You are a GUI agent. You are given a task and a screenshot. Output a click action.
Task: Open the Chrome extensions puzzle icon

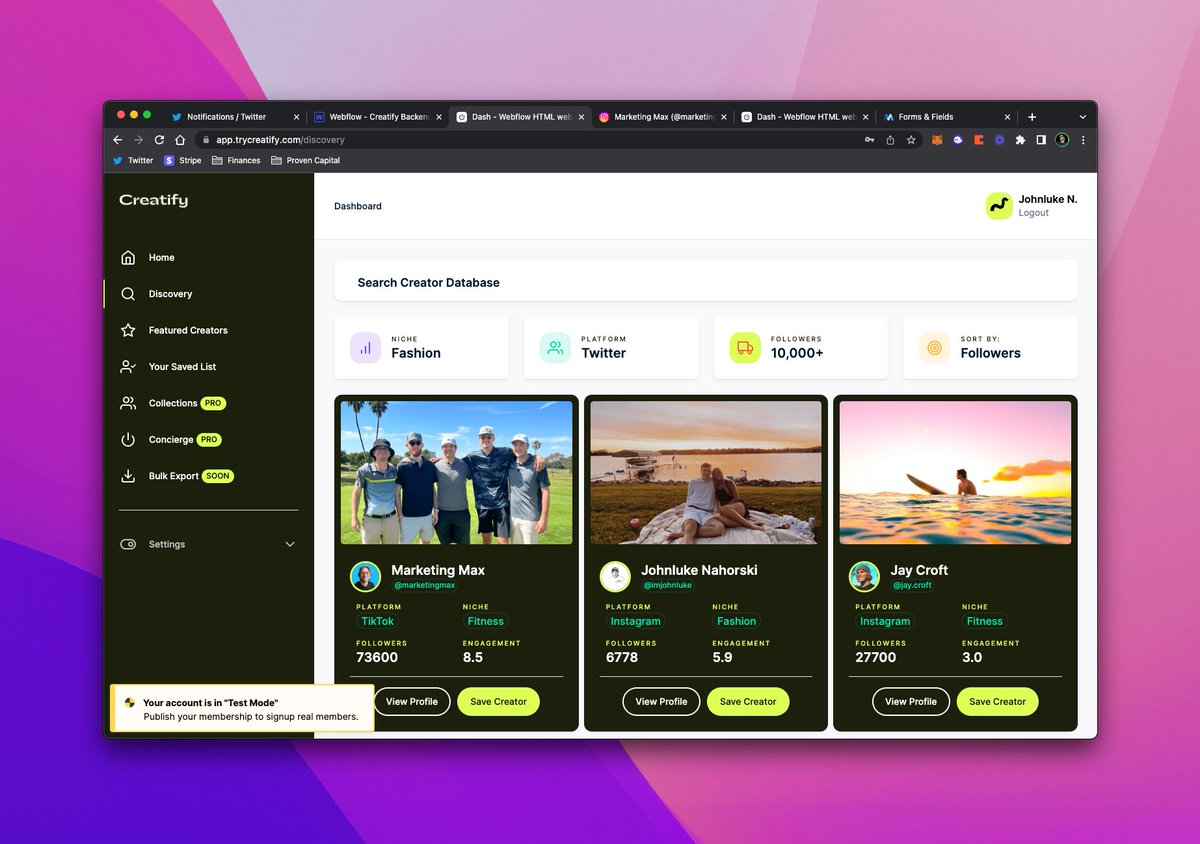1020,140
